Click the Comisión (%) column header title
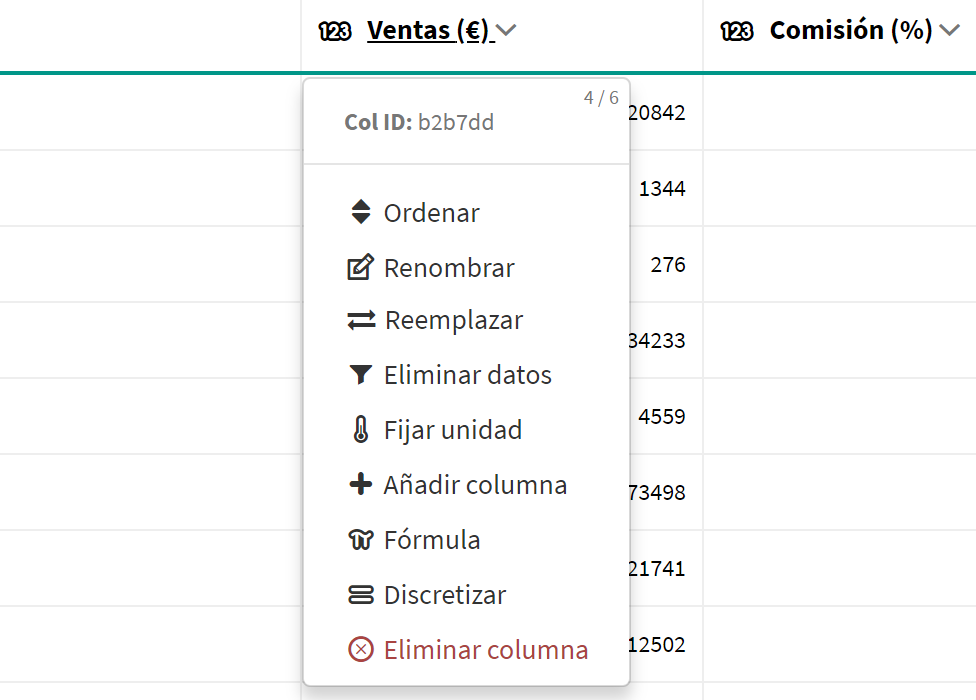The image size is (976, 700). coord(850,31)
